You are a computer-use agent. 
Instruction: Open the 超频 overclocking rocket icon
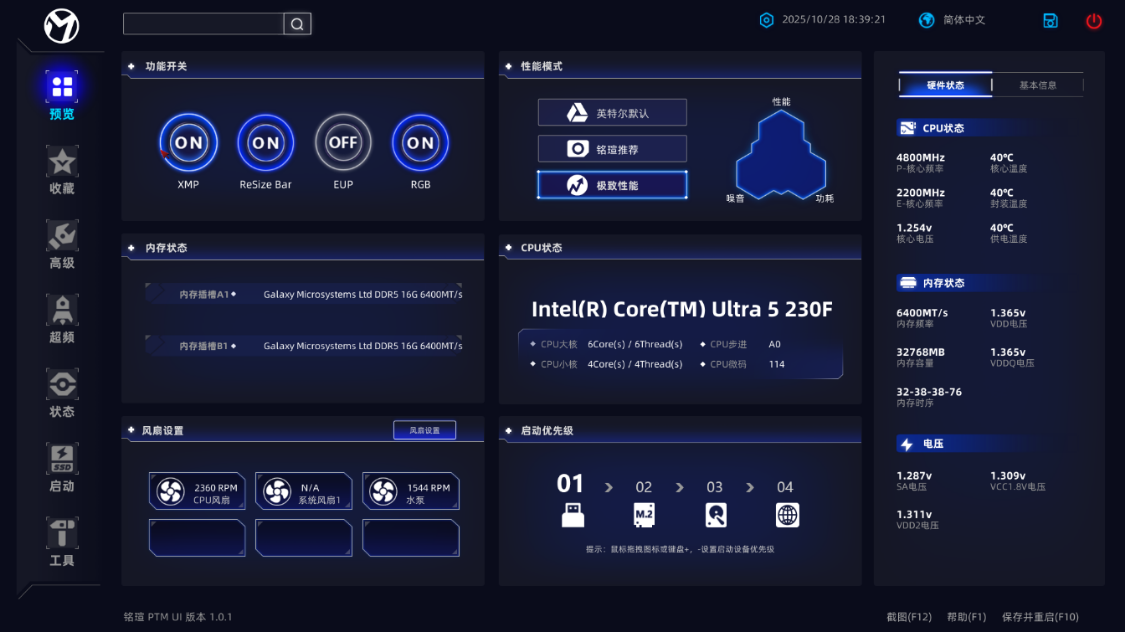pos(62,311)
